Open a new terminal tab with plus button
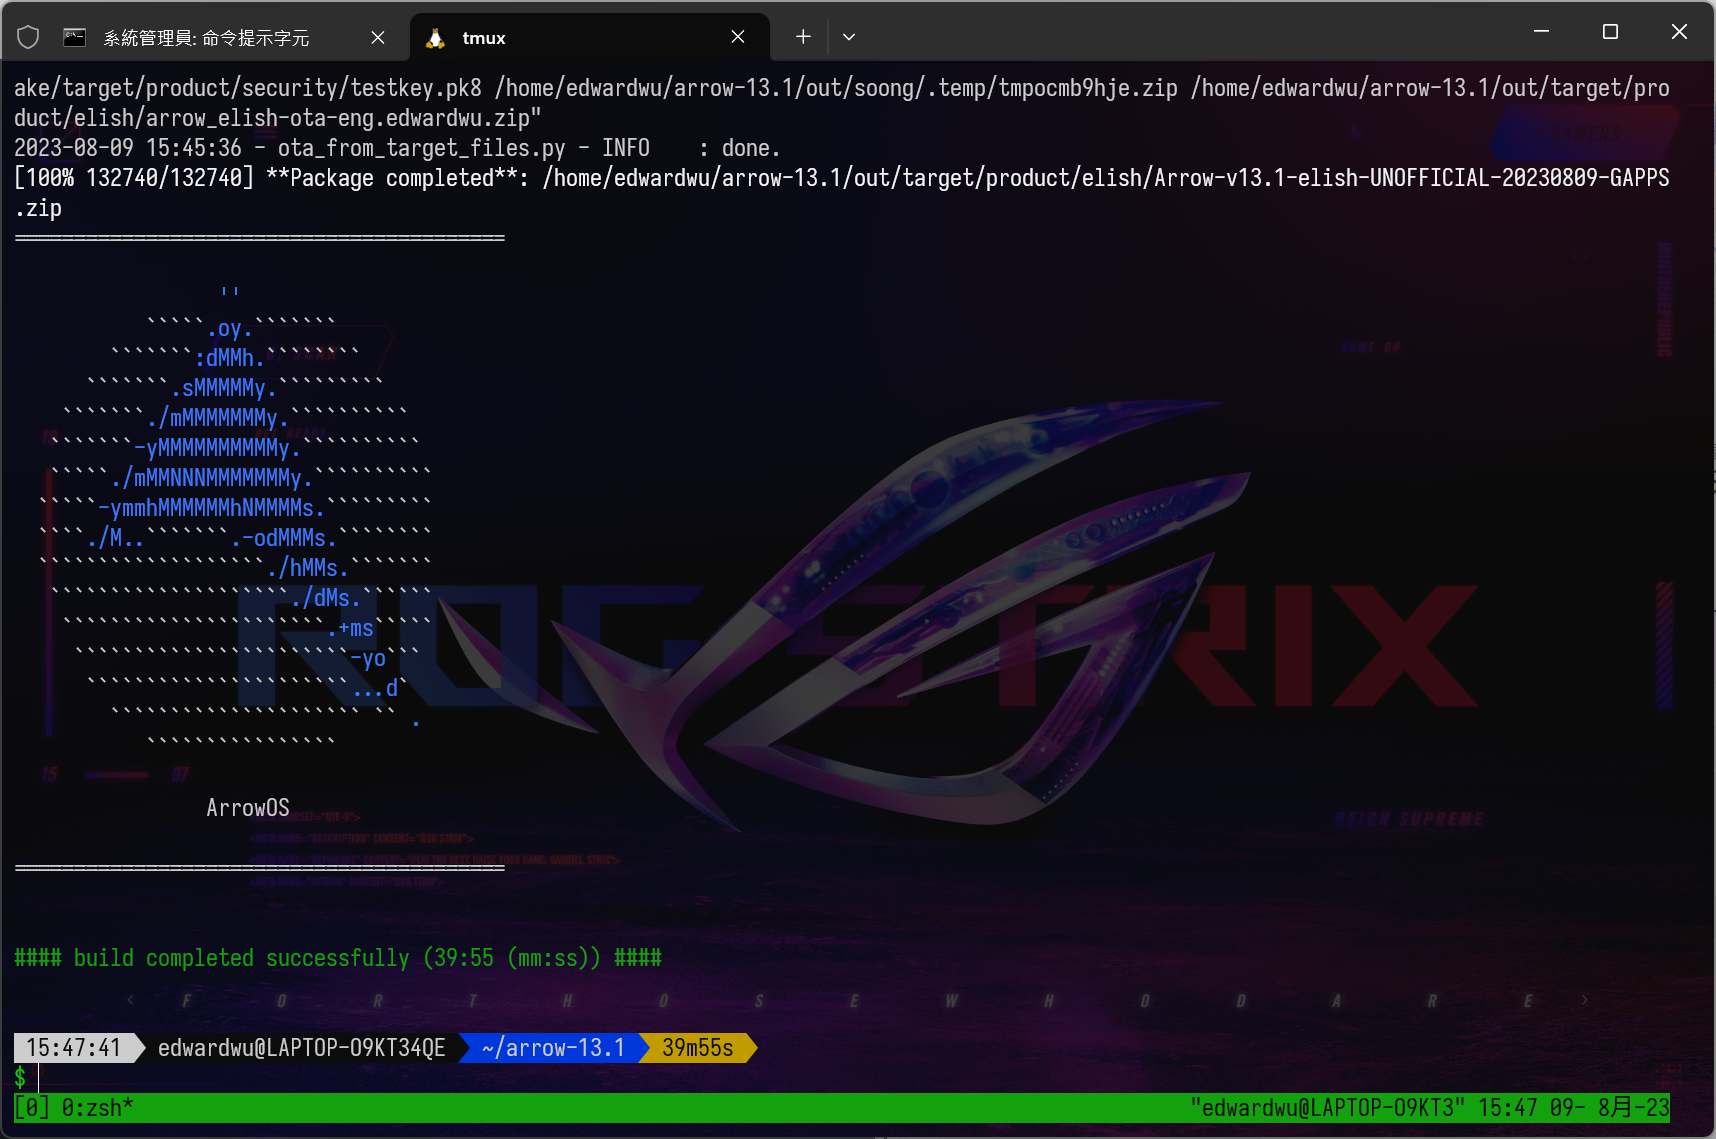Screen dimensions: 1716x1139 coord(803,37)
